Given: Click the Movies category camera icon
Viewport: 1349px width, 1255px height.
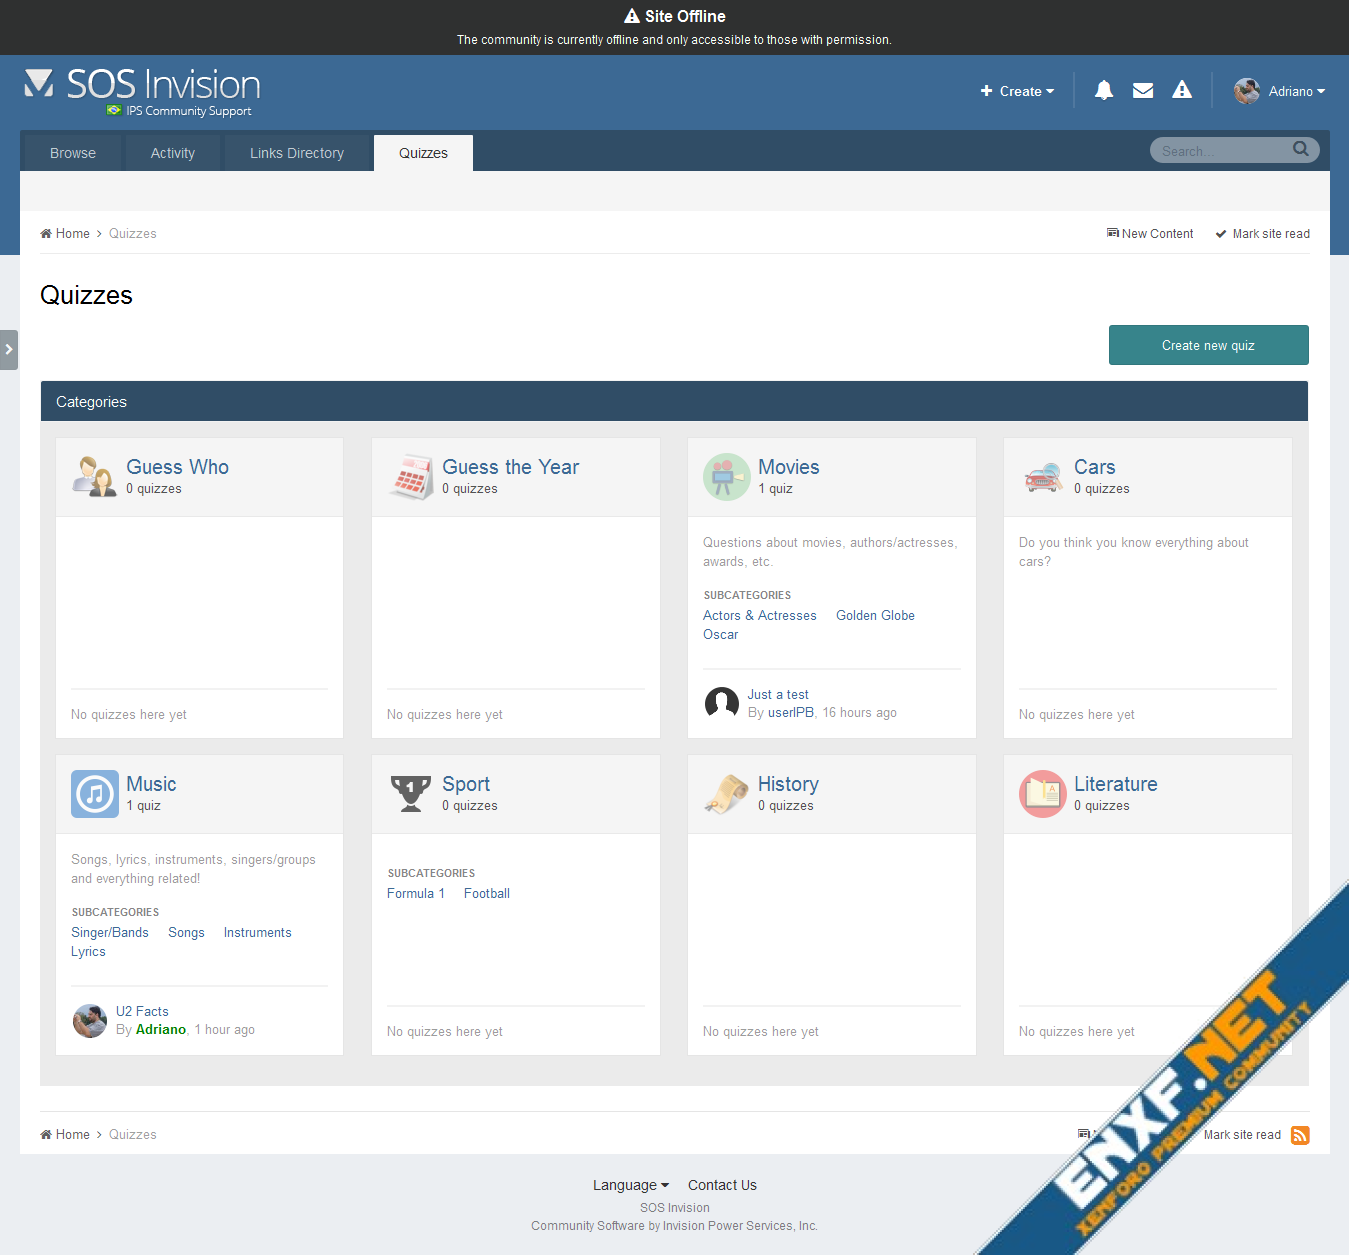Looking at the screenshot, I should [x=726, y=477].
